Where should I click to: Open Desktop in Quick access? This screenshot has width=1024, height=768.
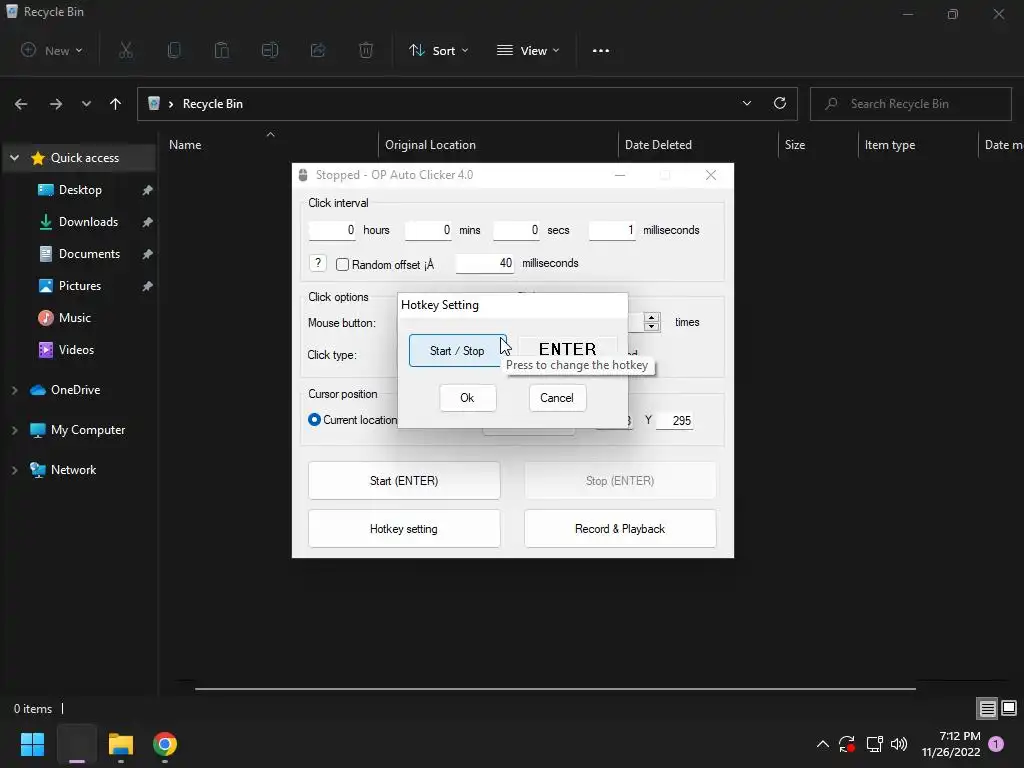[x=80, y=190]
